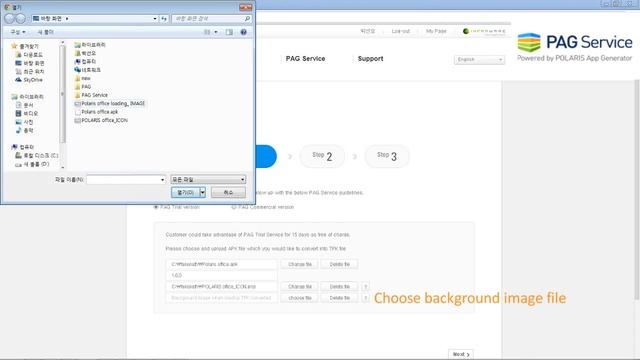This screenshot has height=360, width=640.
Task: Click in the 파일 이름 file name field
Action: [x=126, y=180]
